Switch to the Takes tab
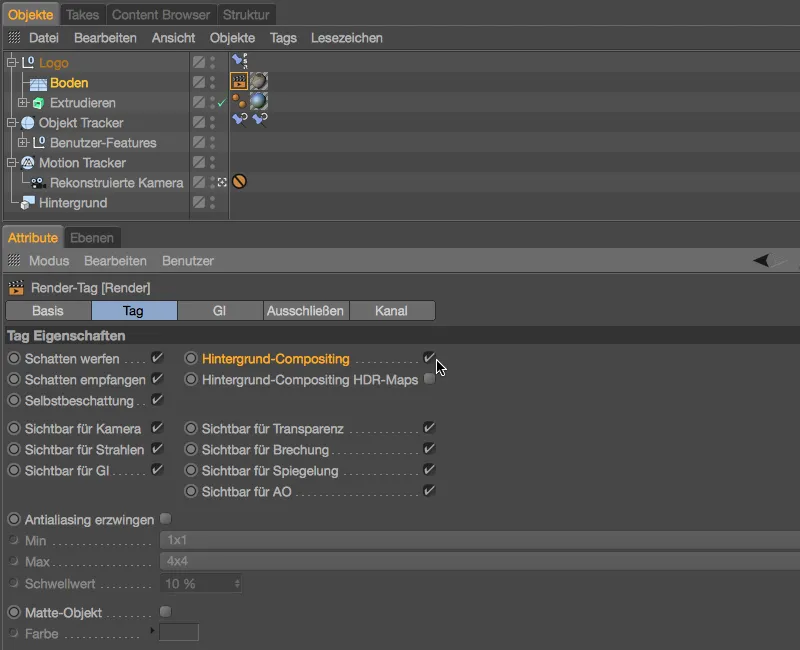This screenshot has height=650, width=800. pos(83,15)
